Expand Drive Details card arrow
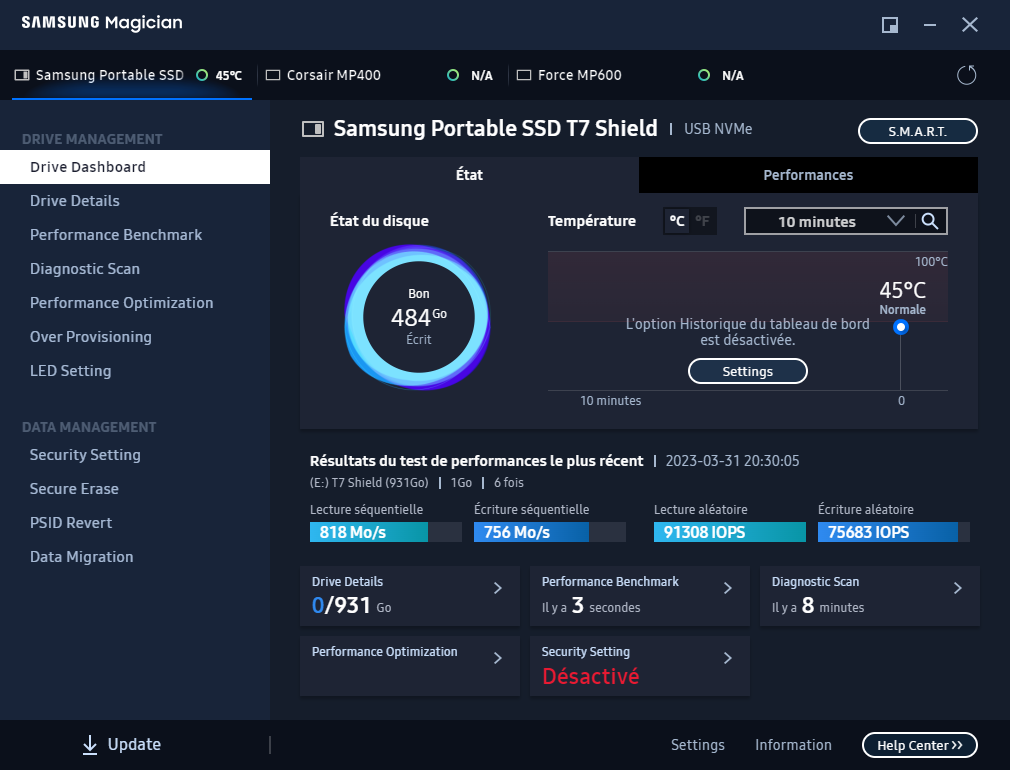The height and width of the screenshot is (770, 1010). (497, 588)
